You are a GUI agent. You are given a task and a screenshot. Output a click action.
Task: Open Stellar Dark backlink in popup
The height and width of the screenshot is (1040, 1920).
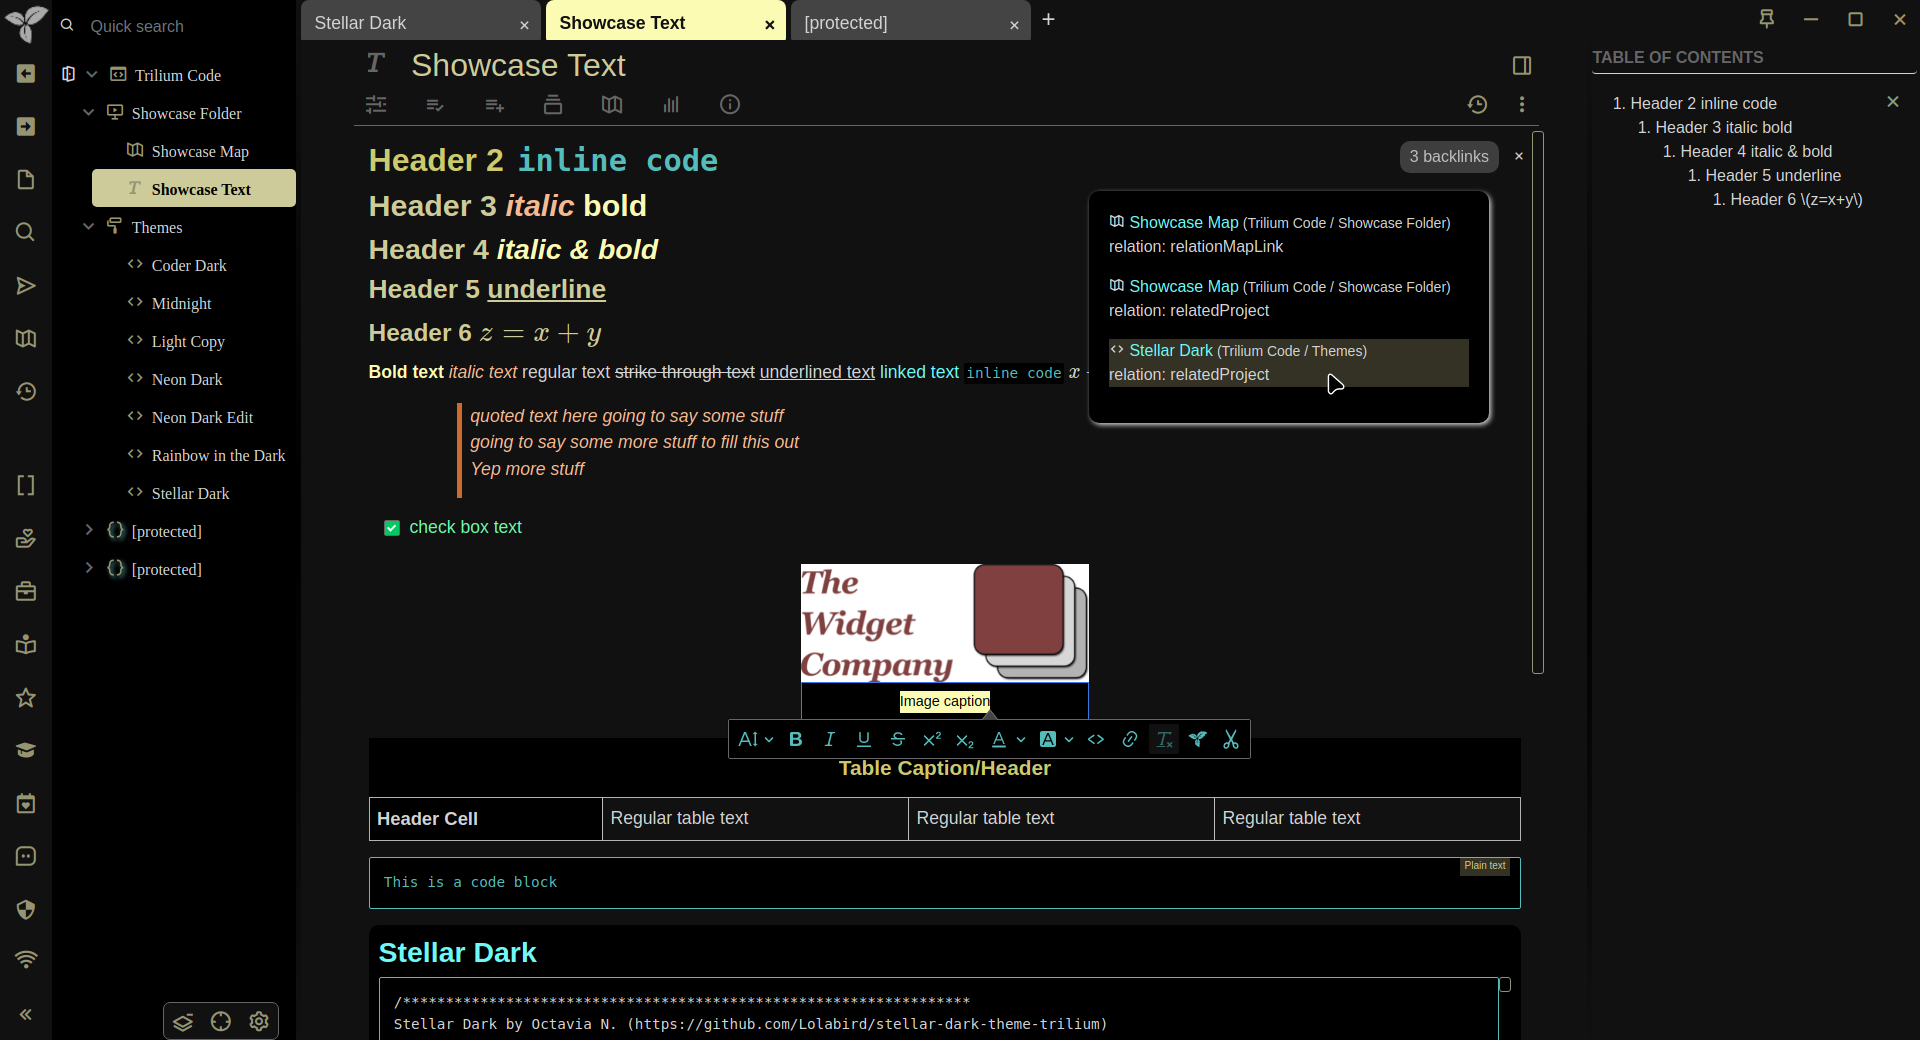click(x=1170, y=350)
